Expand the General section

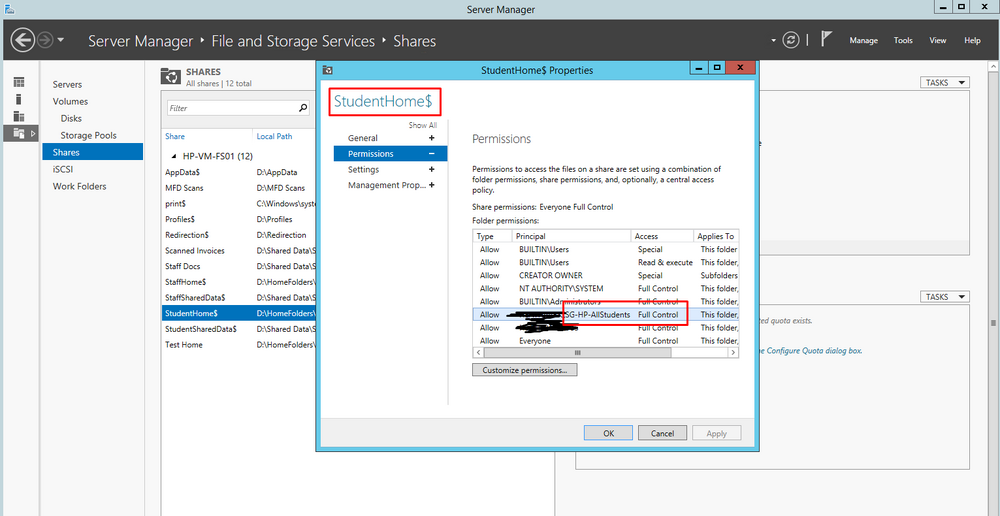pyautogui.click(x=432, y=138)
